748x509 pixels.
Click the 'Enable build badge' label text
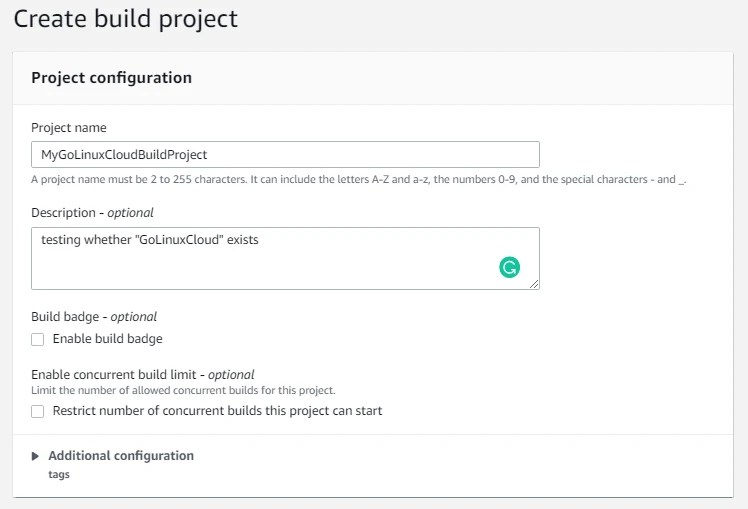(x=107, y=339)
